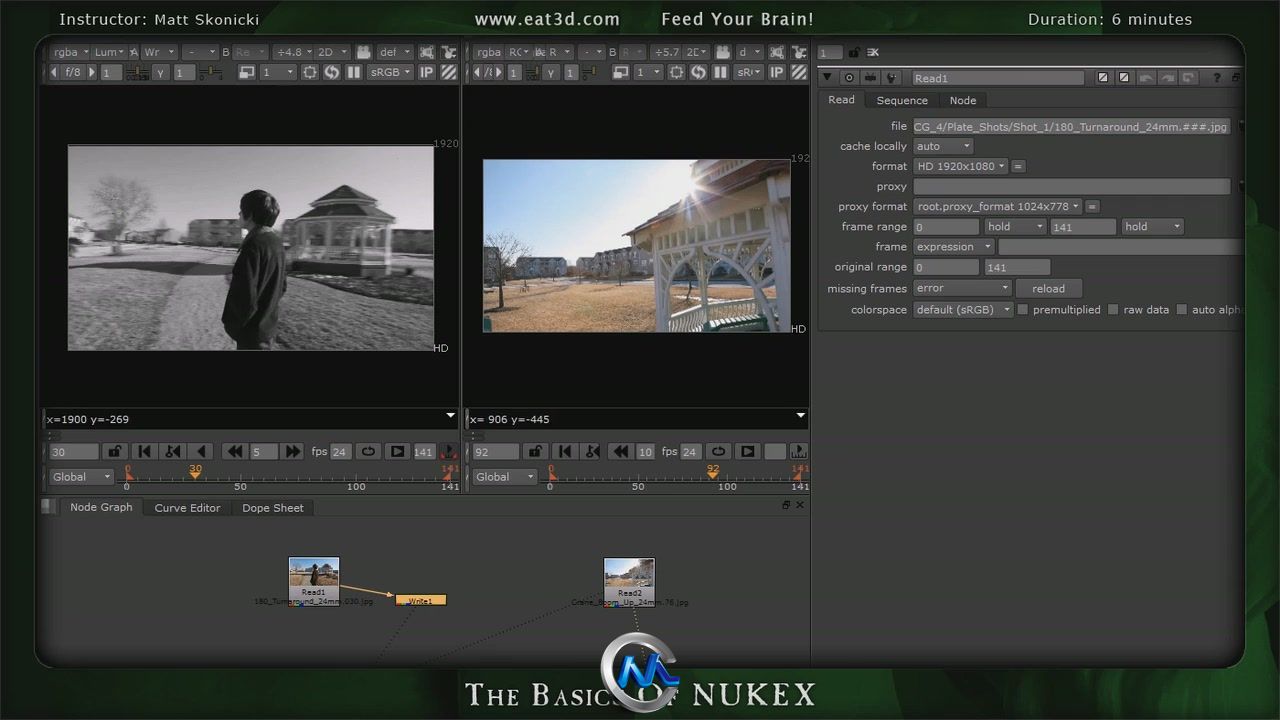Enable the premultiplied checkbox
The image size is (1280, 720).
[1023, 310]
